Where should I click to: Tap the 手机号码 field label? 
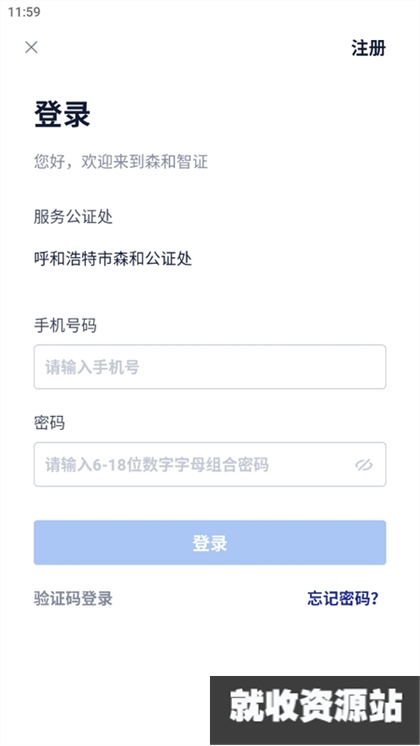(65, 326)
